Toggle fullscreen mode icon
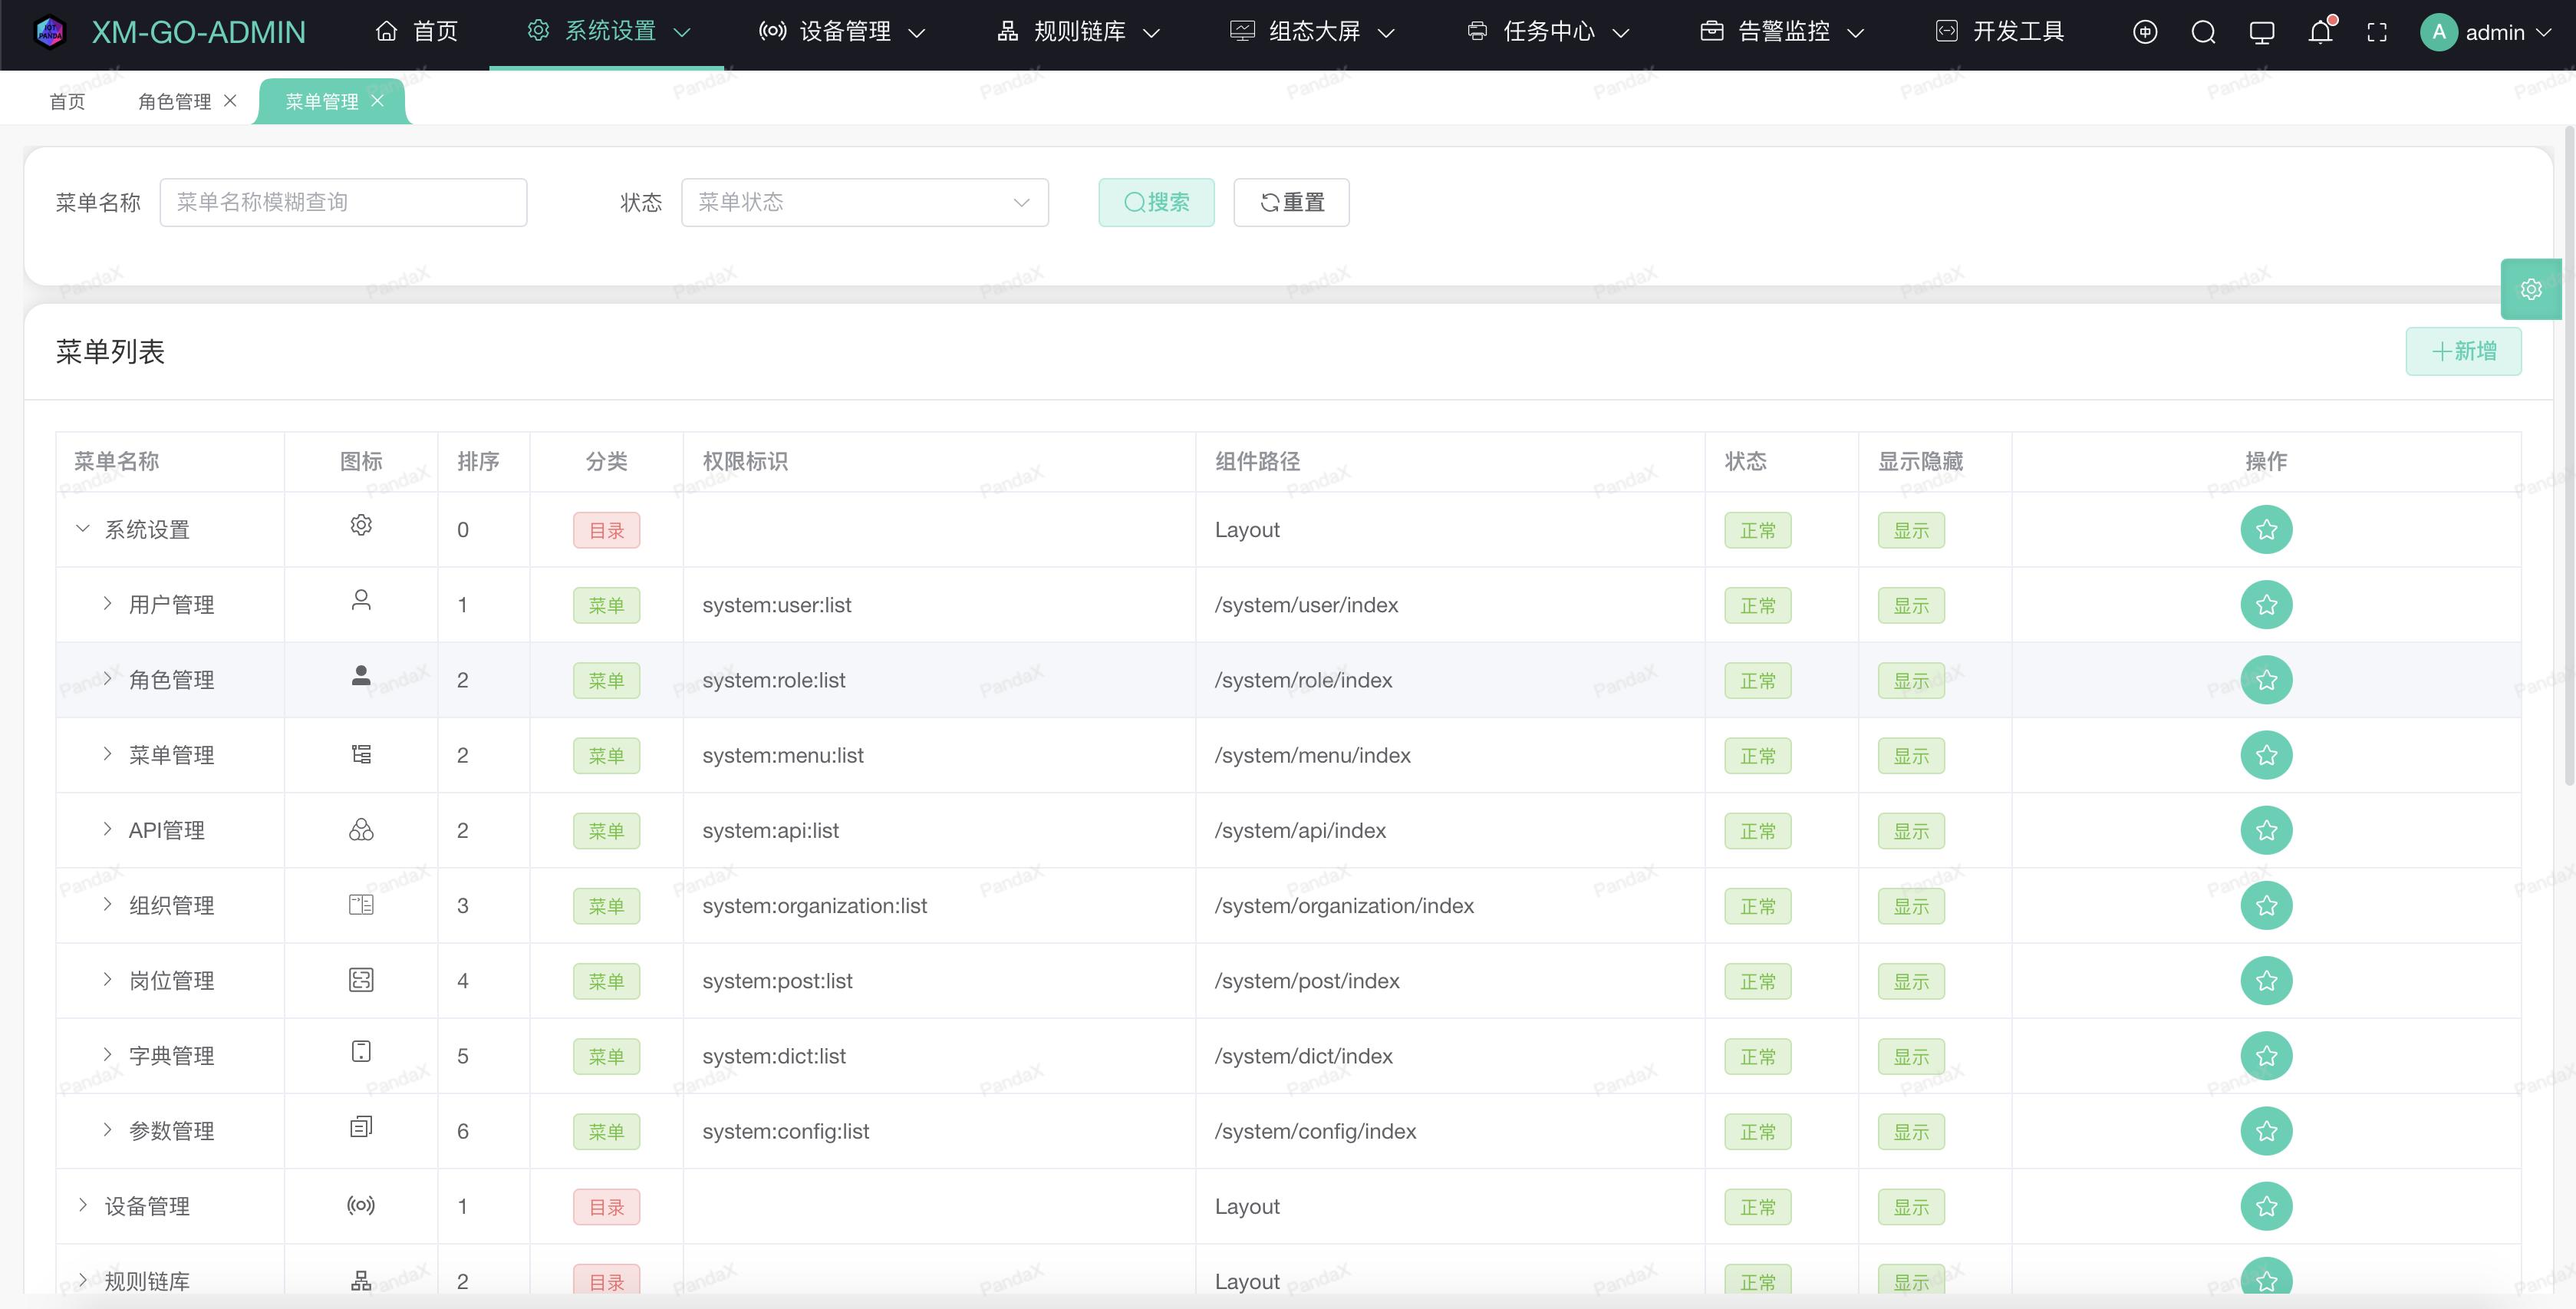Screen dimensions: 2576x1309 click(x=2377, y=32)
